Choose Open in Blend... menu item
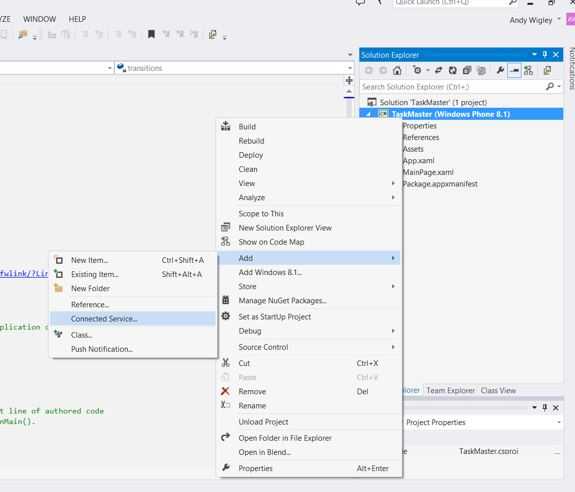This screenshot has width=575, height=492. pos(310,452)
